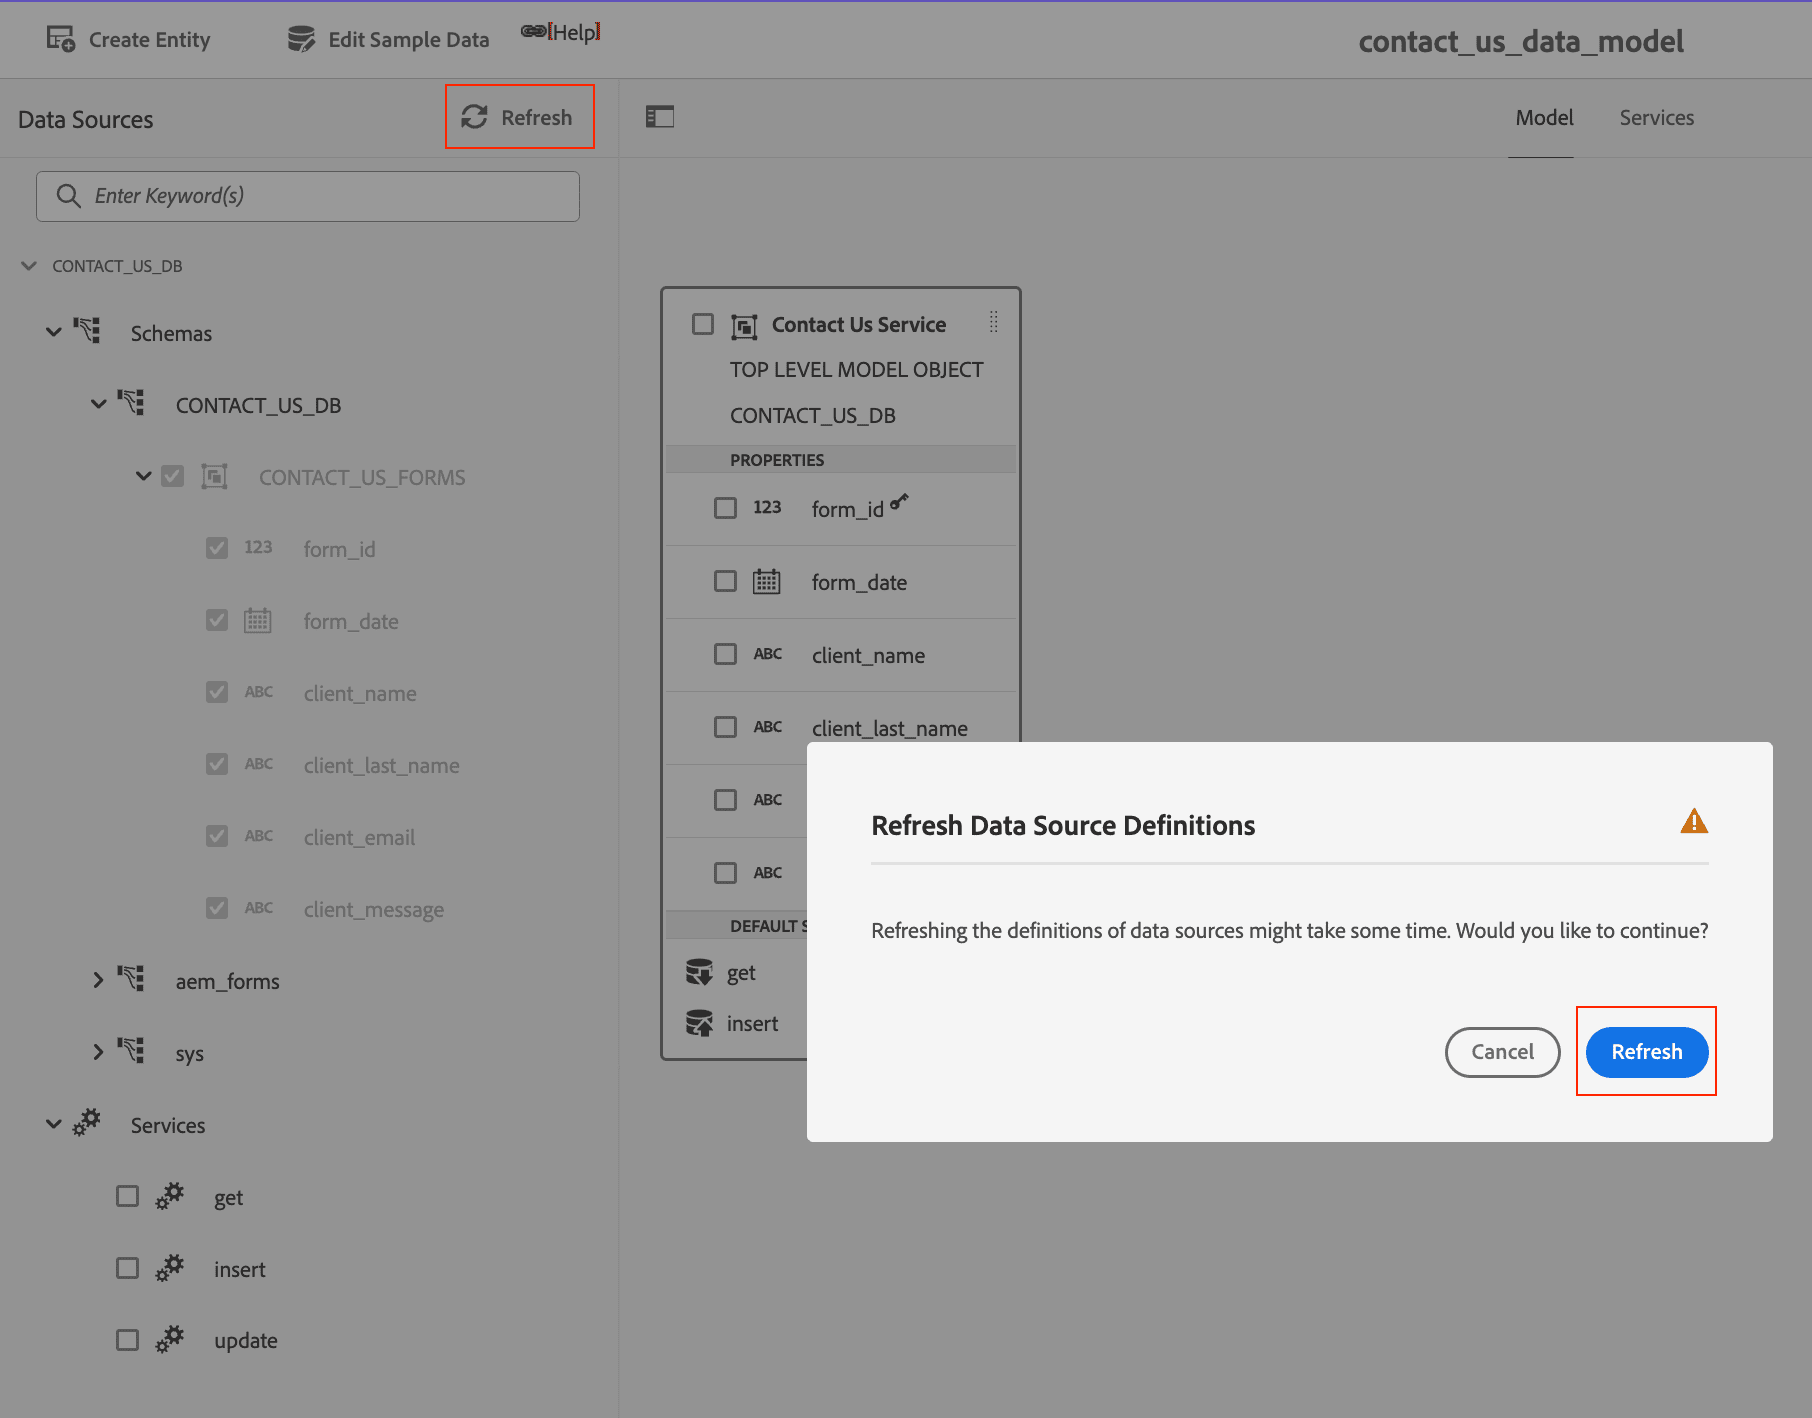Click the Edit Sample Data database icon
The width and height of the screenshot is (1812, 1418).
[x=301, y=39]
